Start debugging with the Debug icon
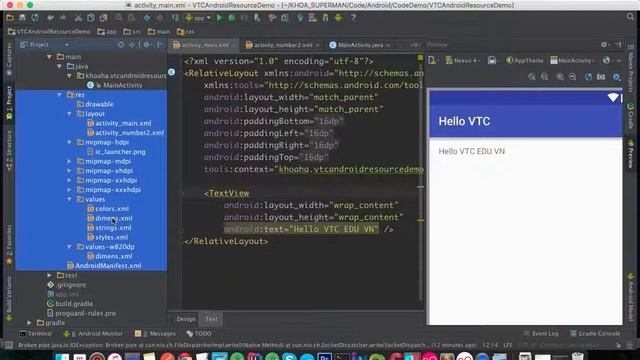 (x=231, y=18)
